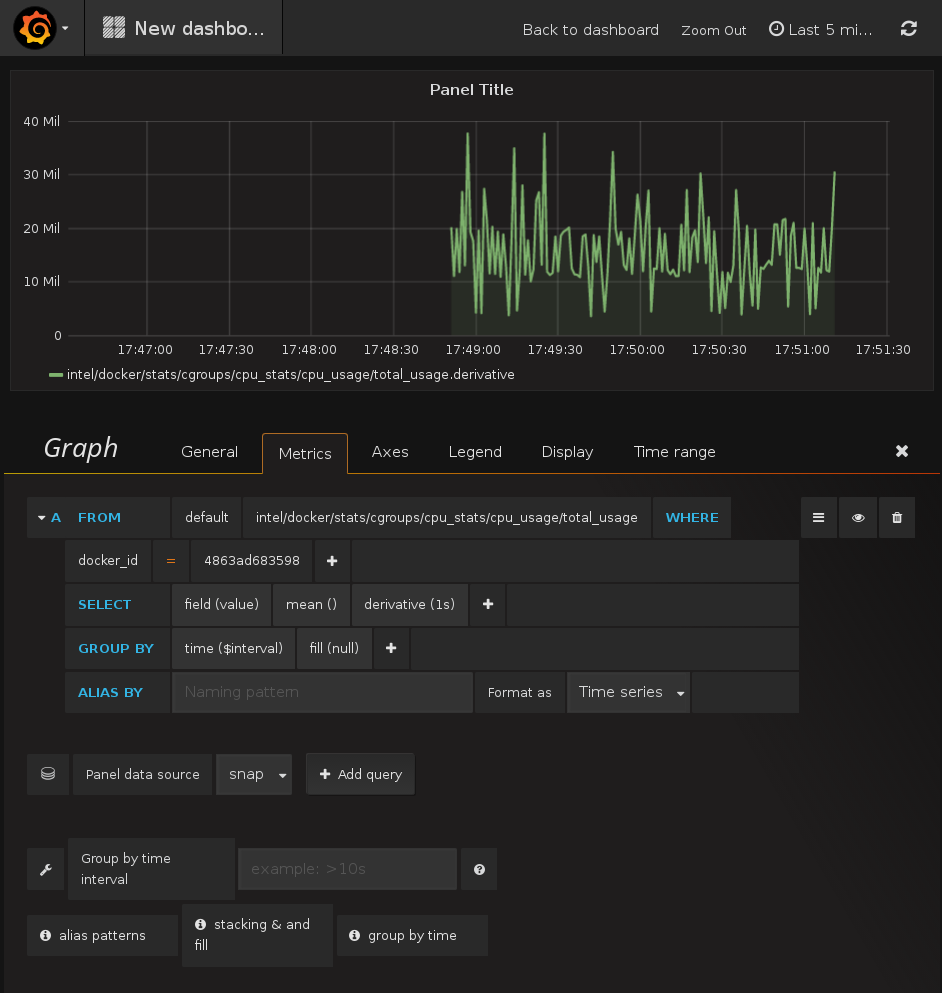Click the green legend color line

coord(56,375)
